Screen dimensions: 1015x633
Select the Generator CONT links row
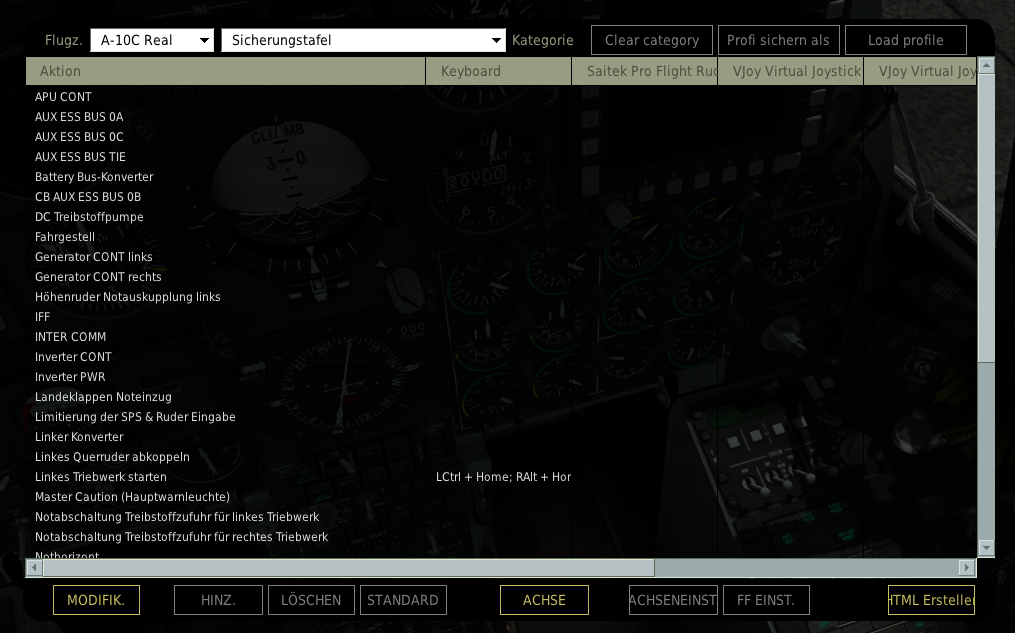(x=501, y=257)
